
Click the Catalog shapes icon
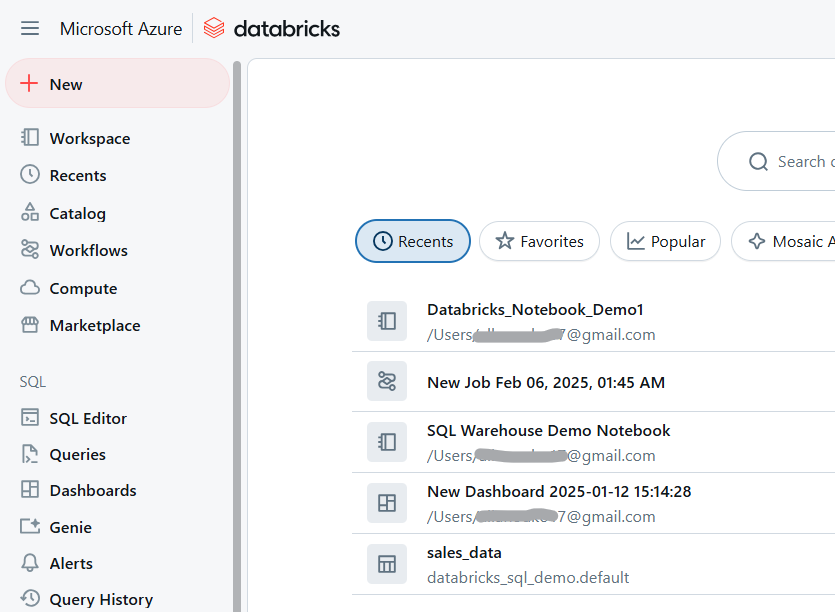click(30, 212)
